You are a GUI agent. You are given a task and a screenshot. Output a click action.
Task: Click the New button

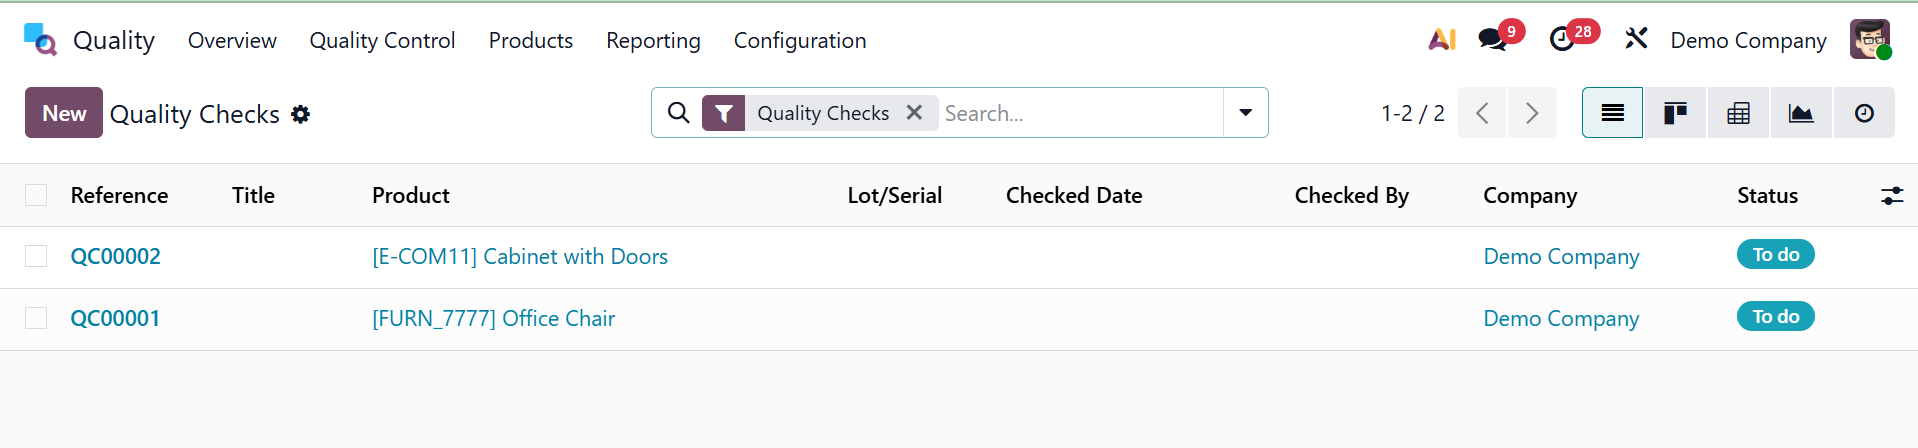pos(64,113)
